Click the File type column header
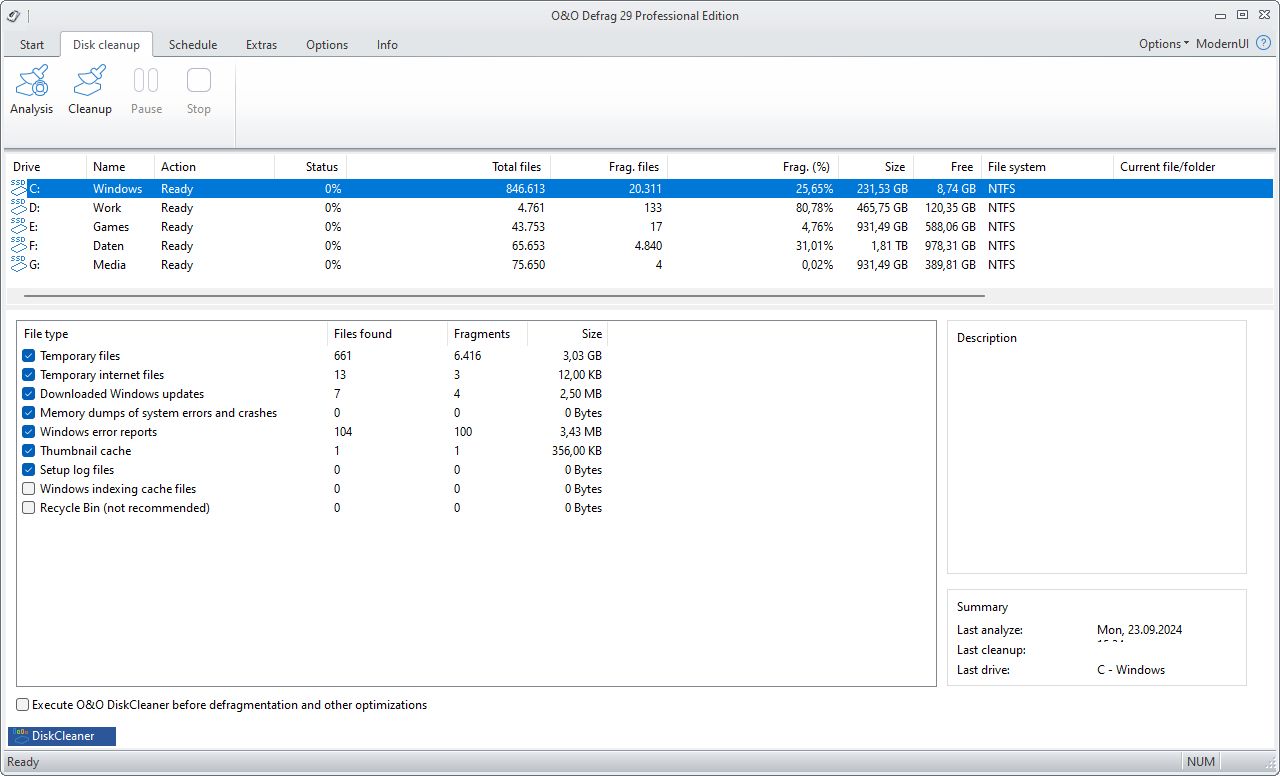 coord(173,334)
